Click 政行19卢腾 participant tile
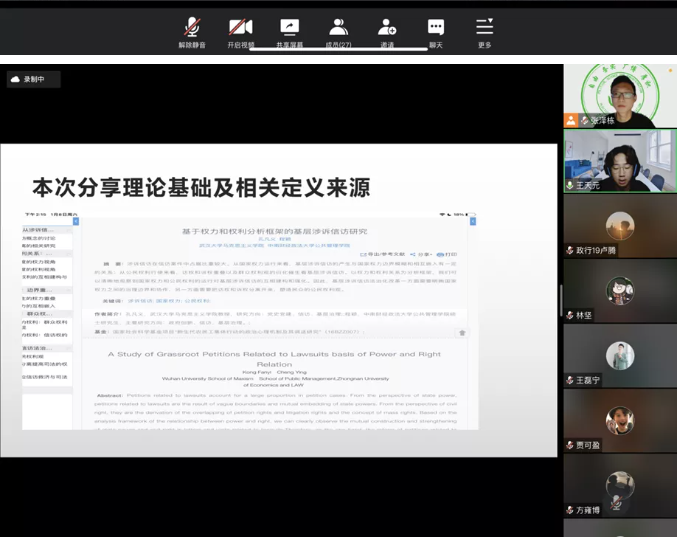681x537 pixels. (619, 226)
